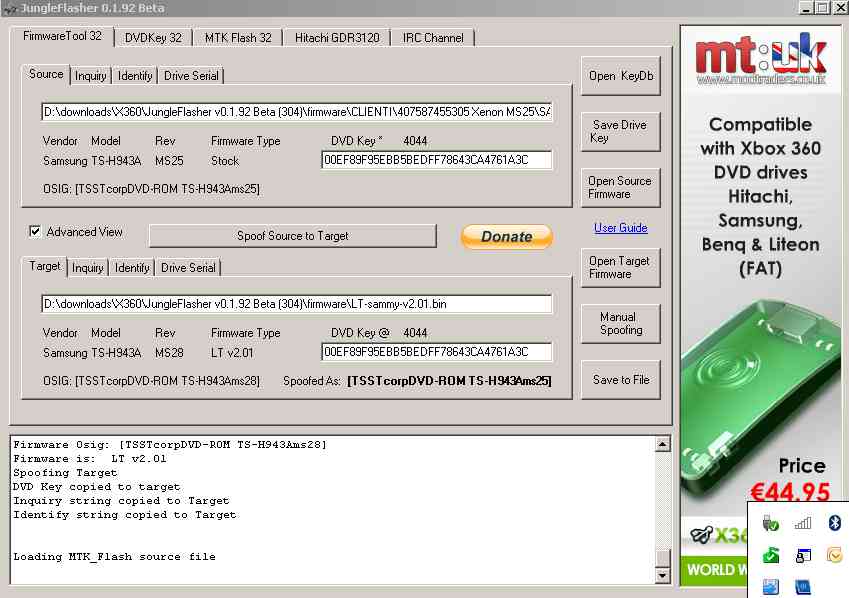Viewport: 849px width, 598px height.
Task: Open the DVDKey 32 tab
Action: 153,38
